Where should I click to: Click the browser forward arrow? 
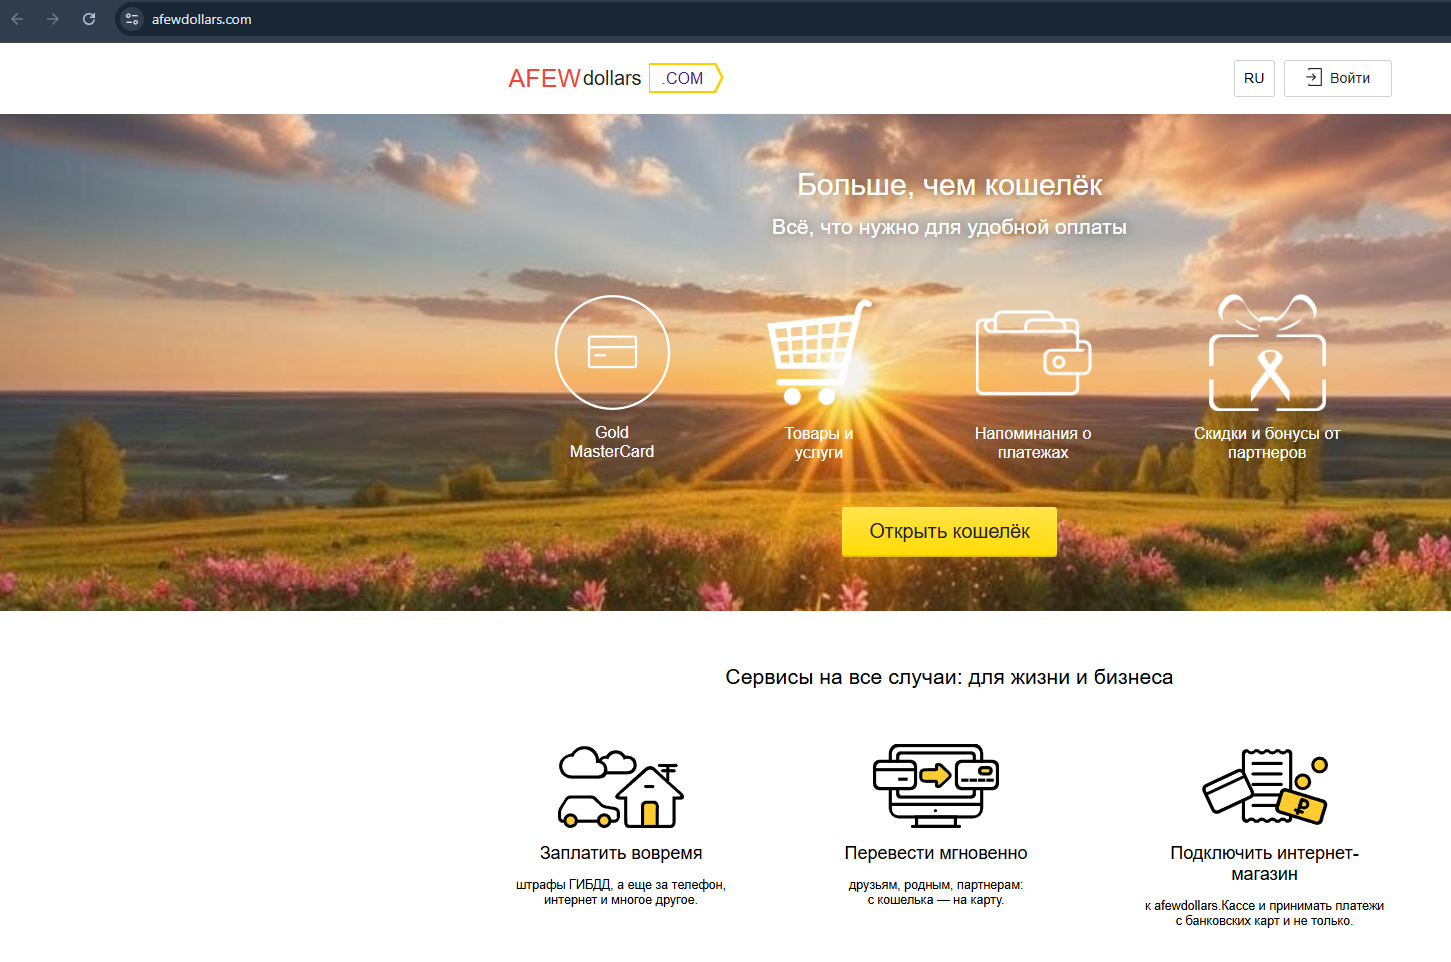pos(53,19)
